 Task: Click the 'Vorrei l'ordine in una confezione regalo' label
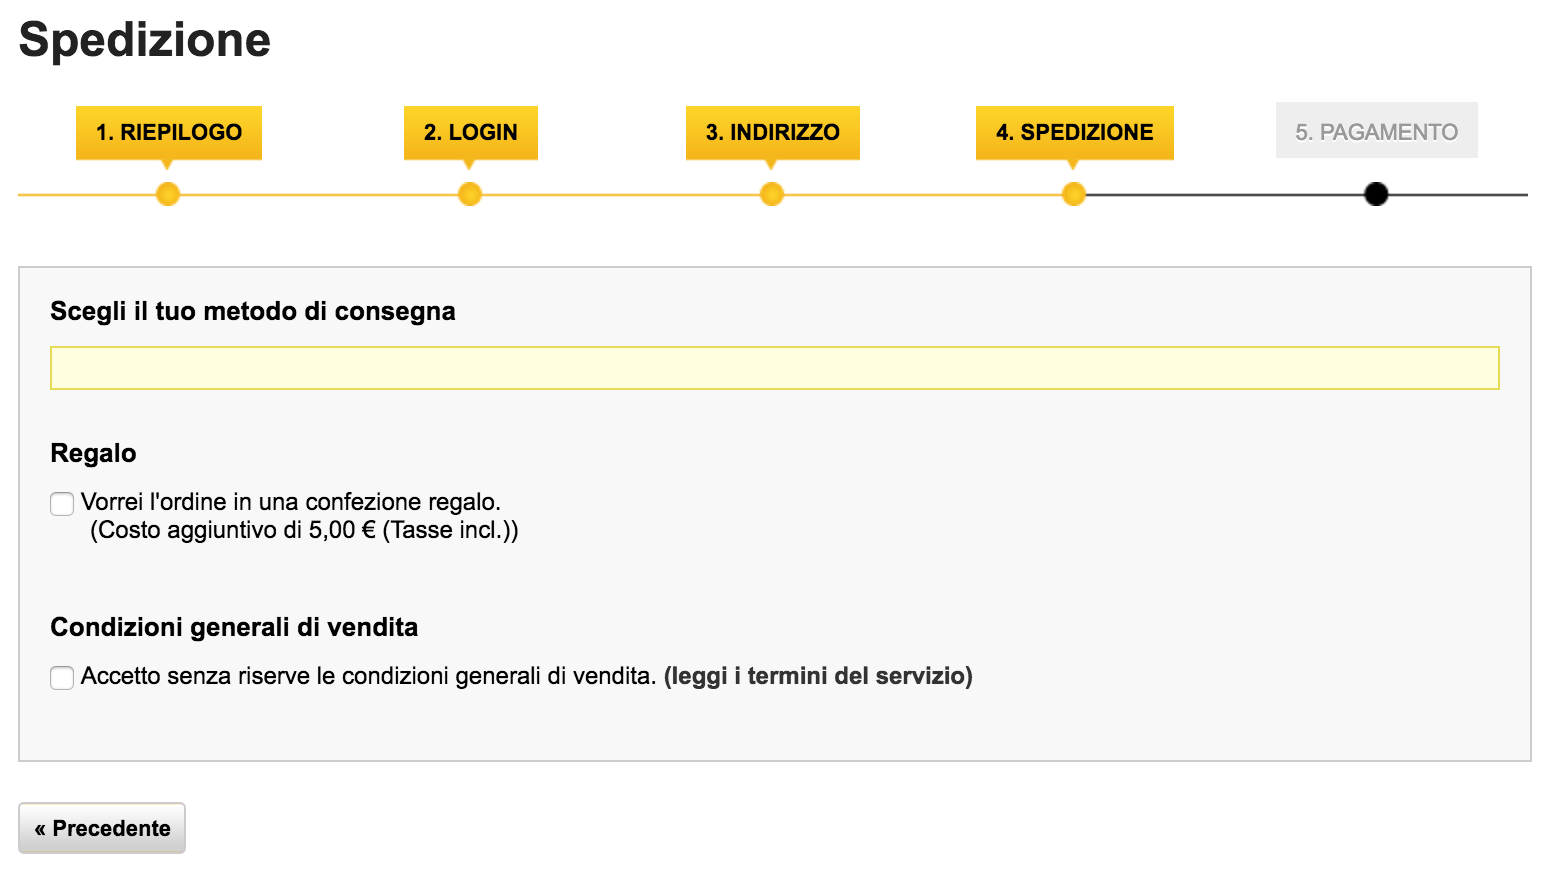(x=291, y=502)
